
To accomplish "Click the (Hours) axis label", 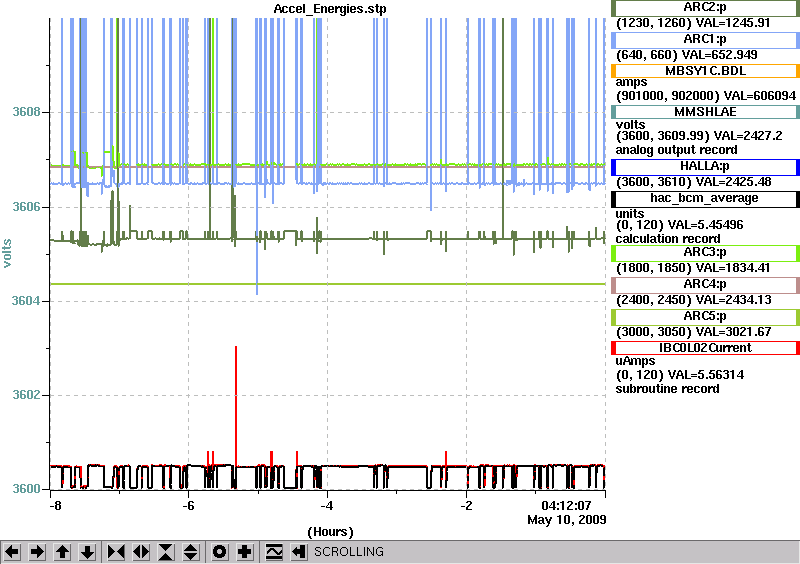I will pyautogui.click(x=330, y=532).
